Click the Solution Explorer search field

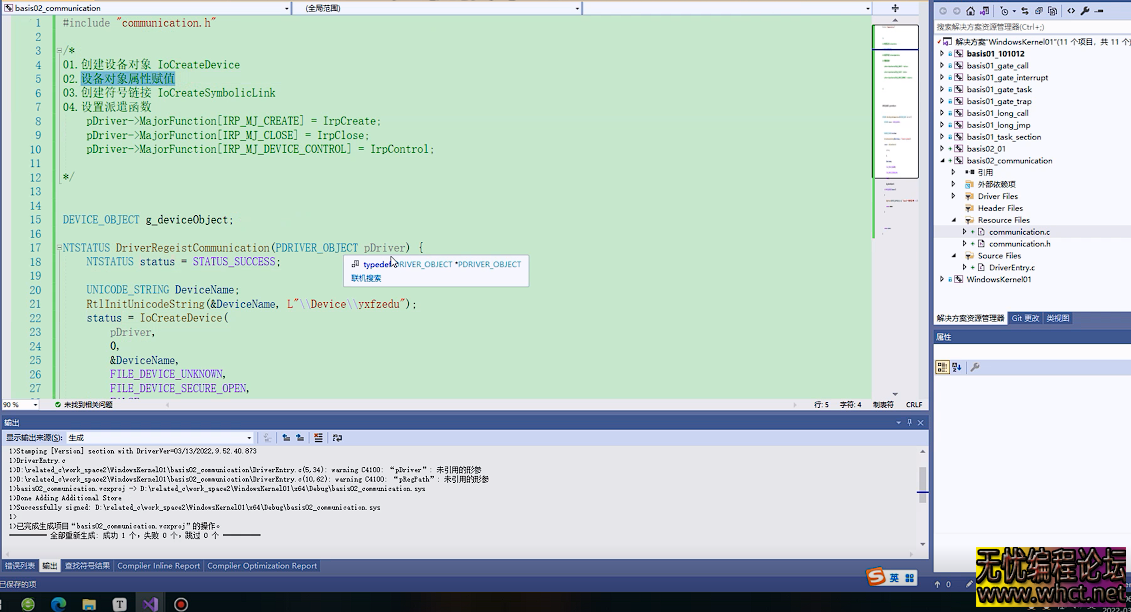click(1030, 27)
